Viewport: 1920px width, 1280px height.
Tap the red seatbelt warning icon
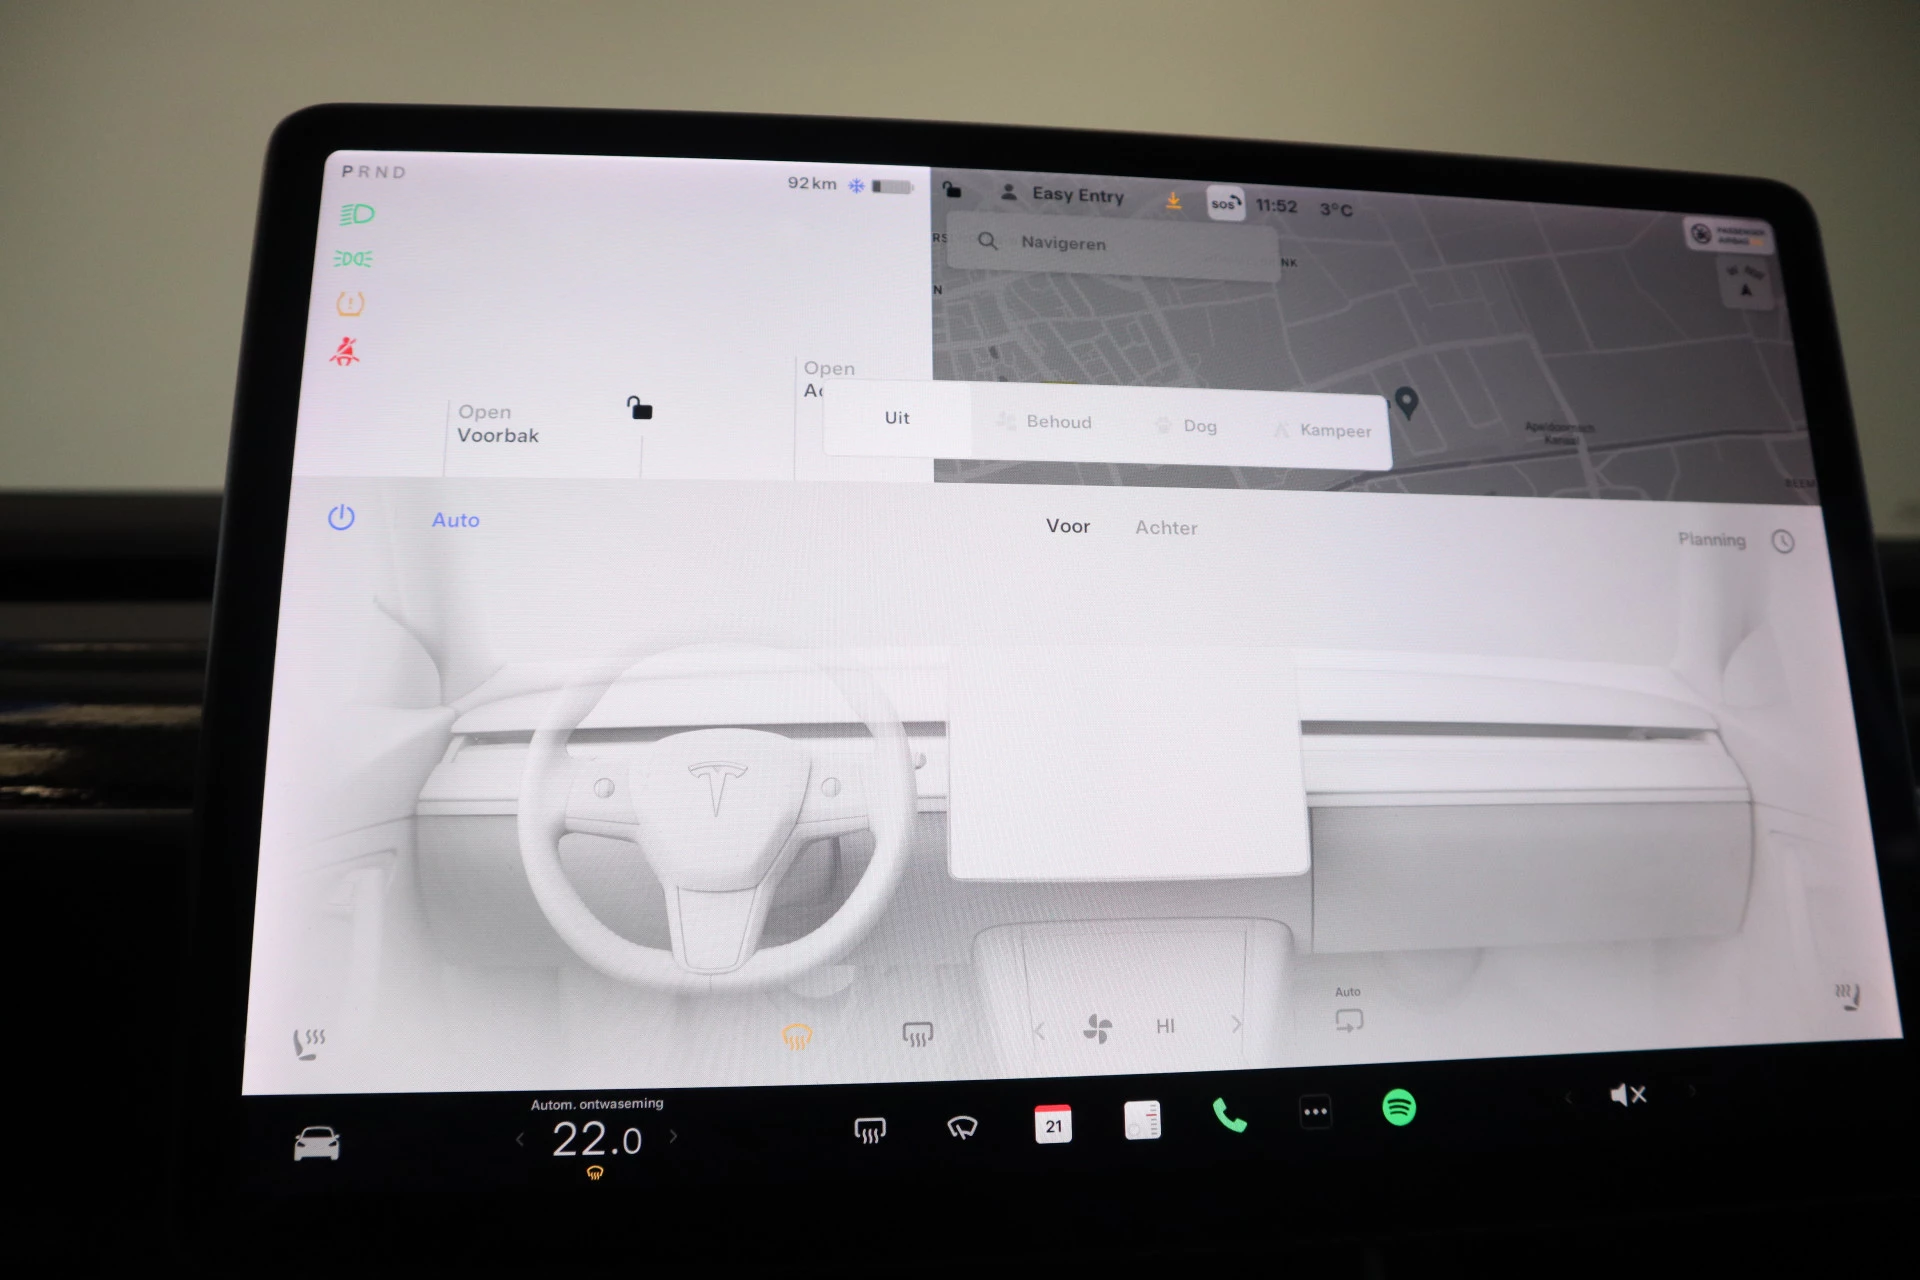tap(345, 351)
